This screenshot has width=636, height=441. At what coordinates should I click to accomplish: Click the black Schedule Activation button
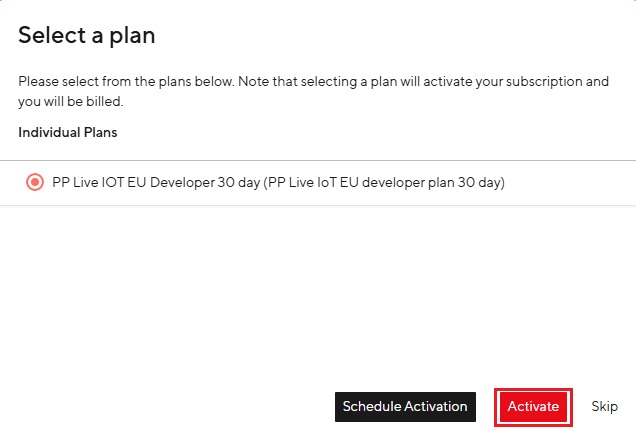coord(405,407)
